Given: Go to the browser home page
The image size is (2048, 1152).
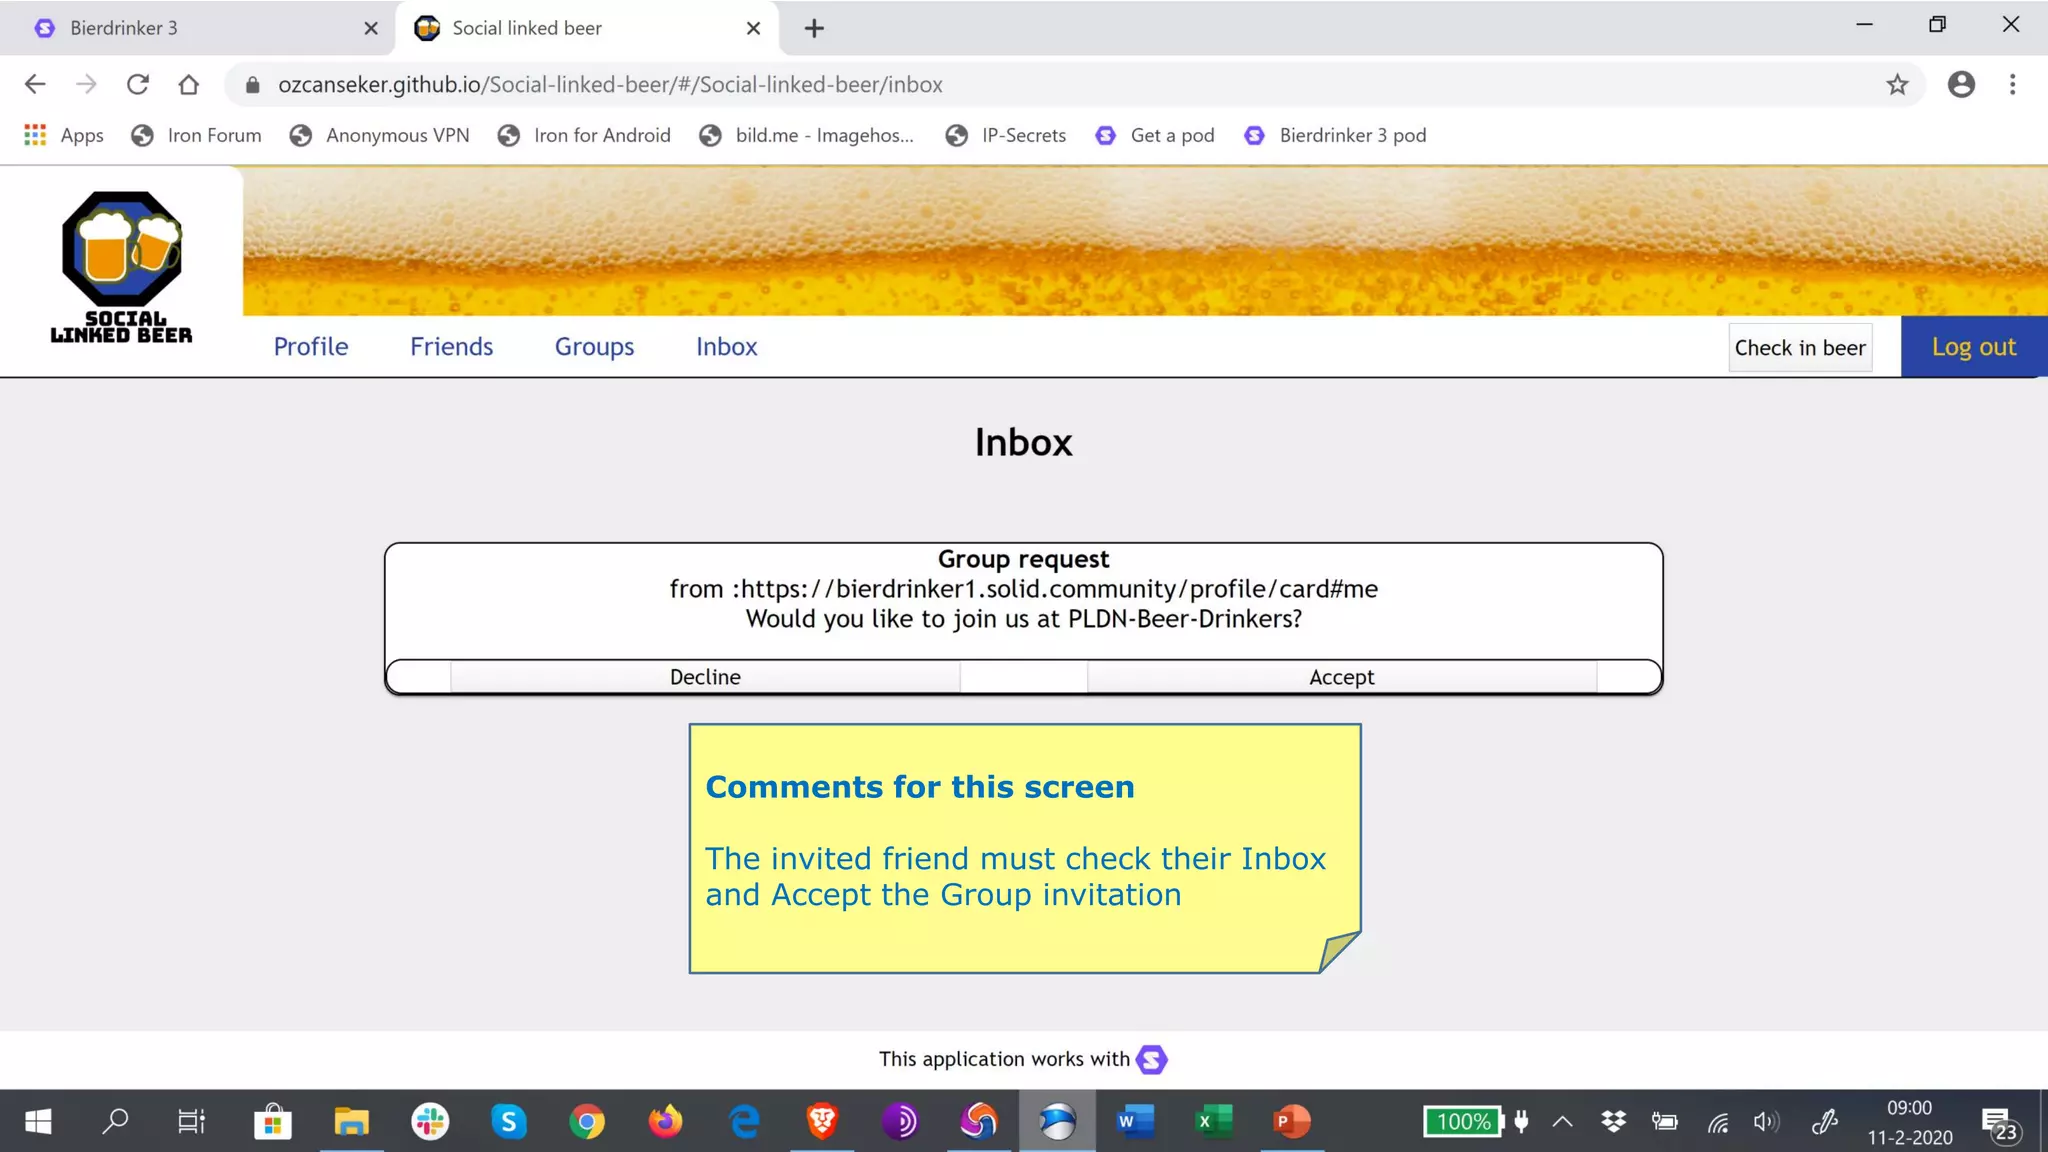Looking at the screenshot, I should (x=189, y=85).
